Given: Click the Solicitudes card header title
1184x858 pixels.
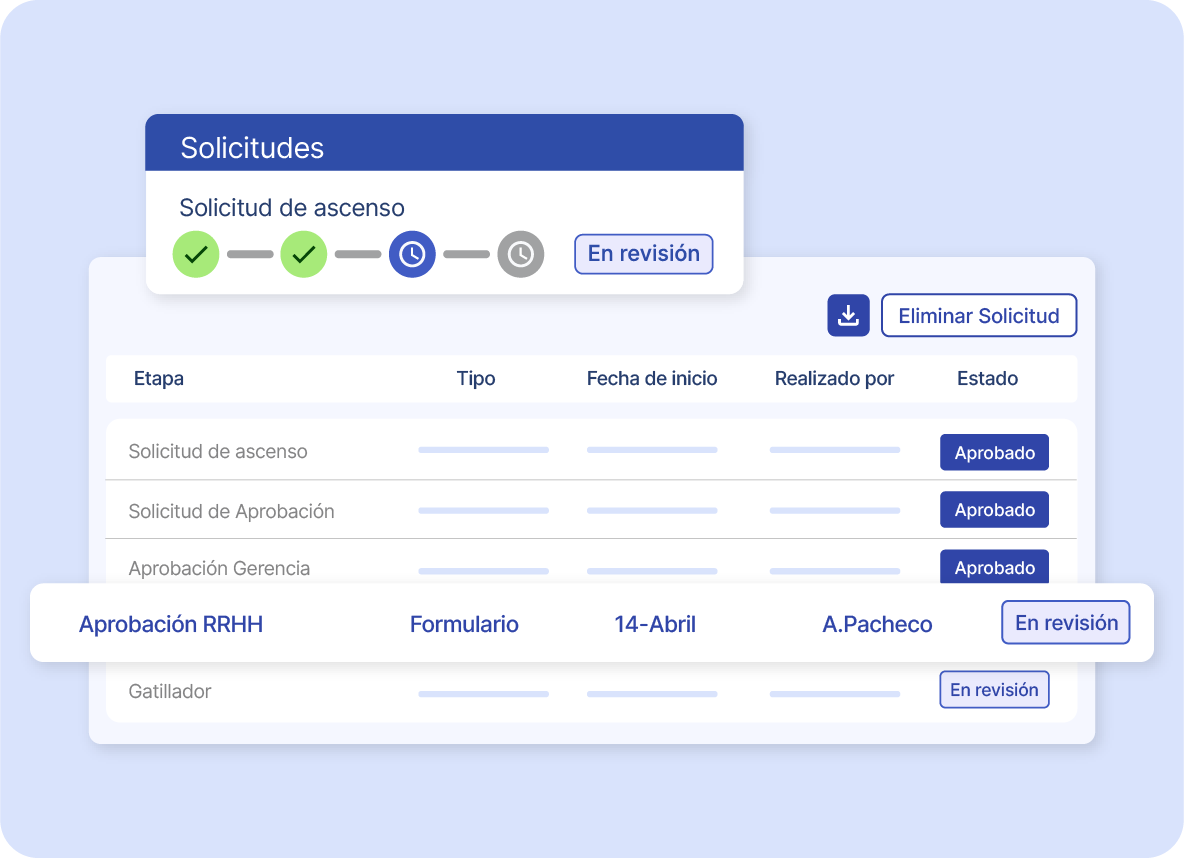Looking at the screenshot, I should (252, 148).
